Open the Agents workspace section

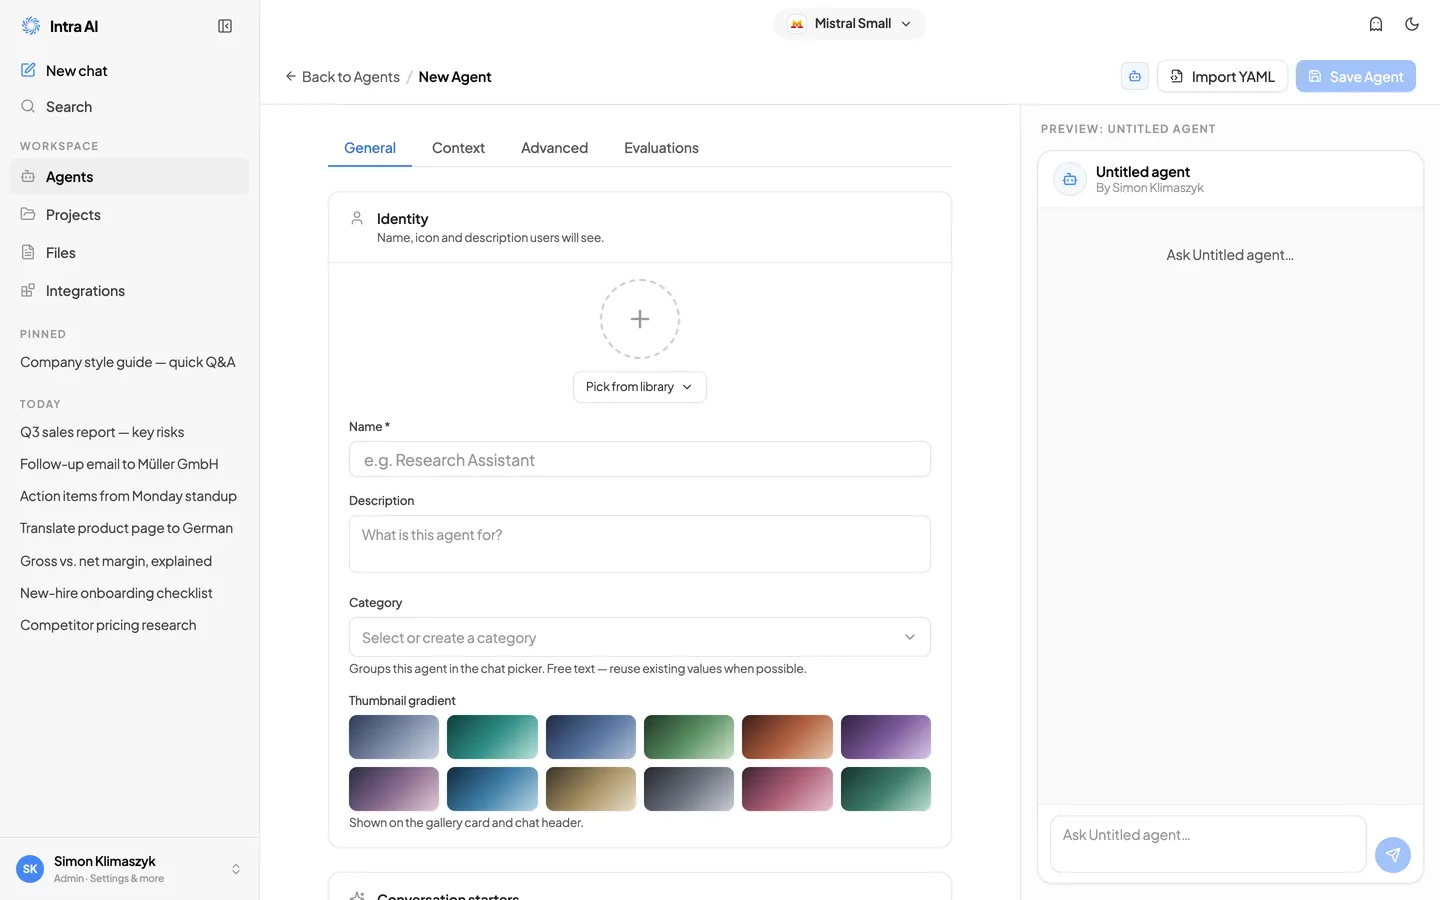tap(129, 177)
